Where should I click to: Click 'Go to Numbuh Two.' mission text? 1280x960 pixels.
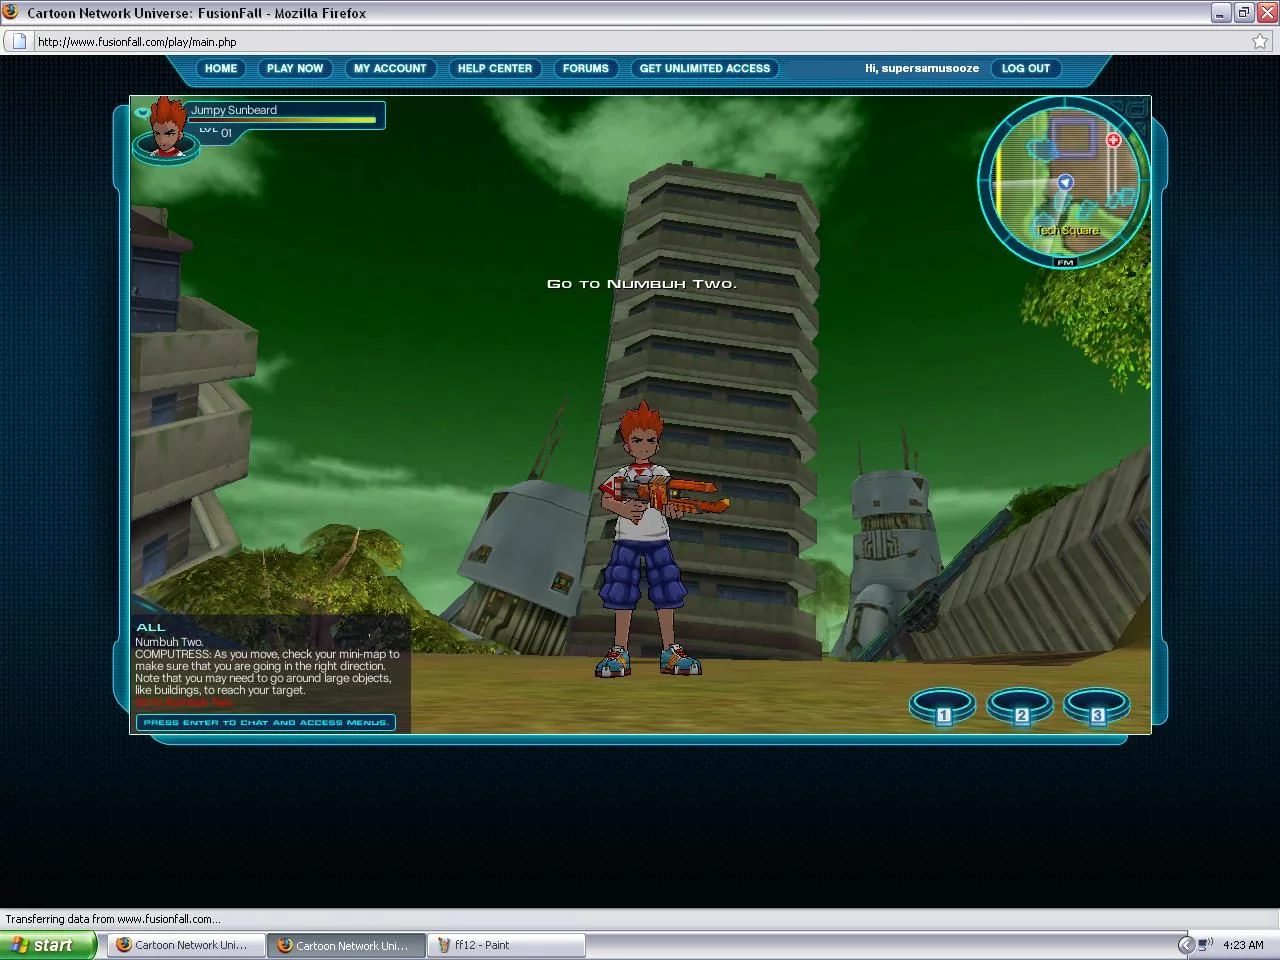point(641,284)
